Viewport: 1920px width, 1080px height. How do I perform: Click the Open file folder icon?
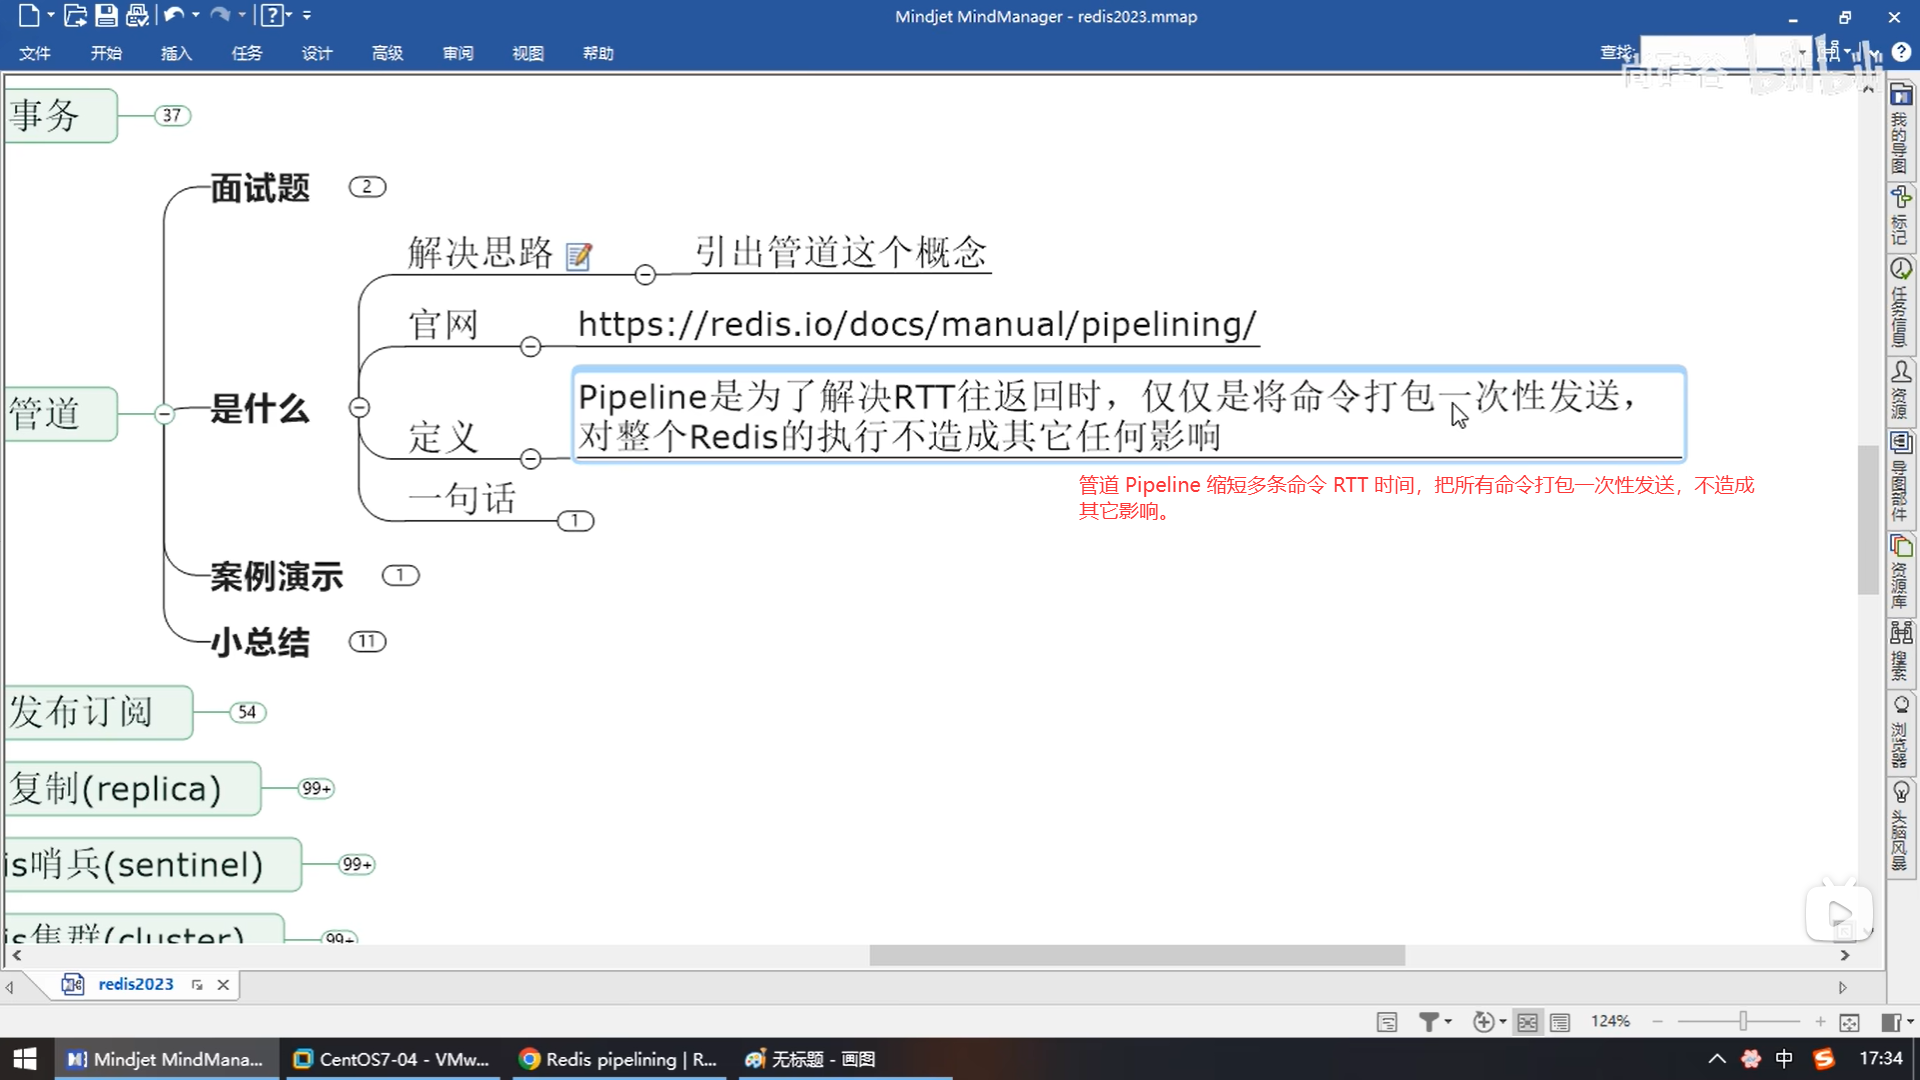pos(75,15)
